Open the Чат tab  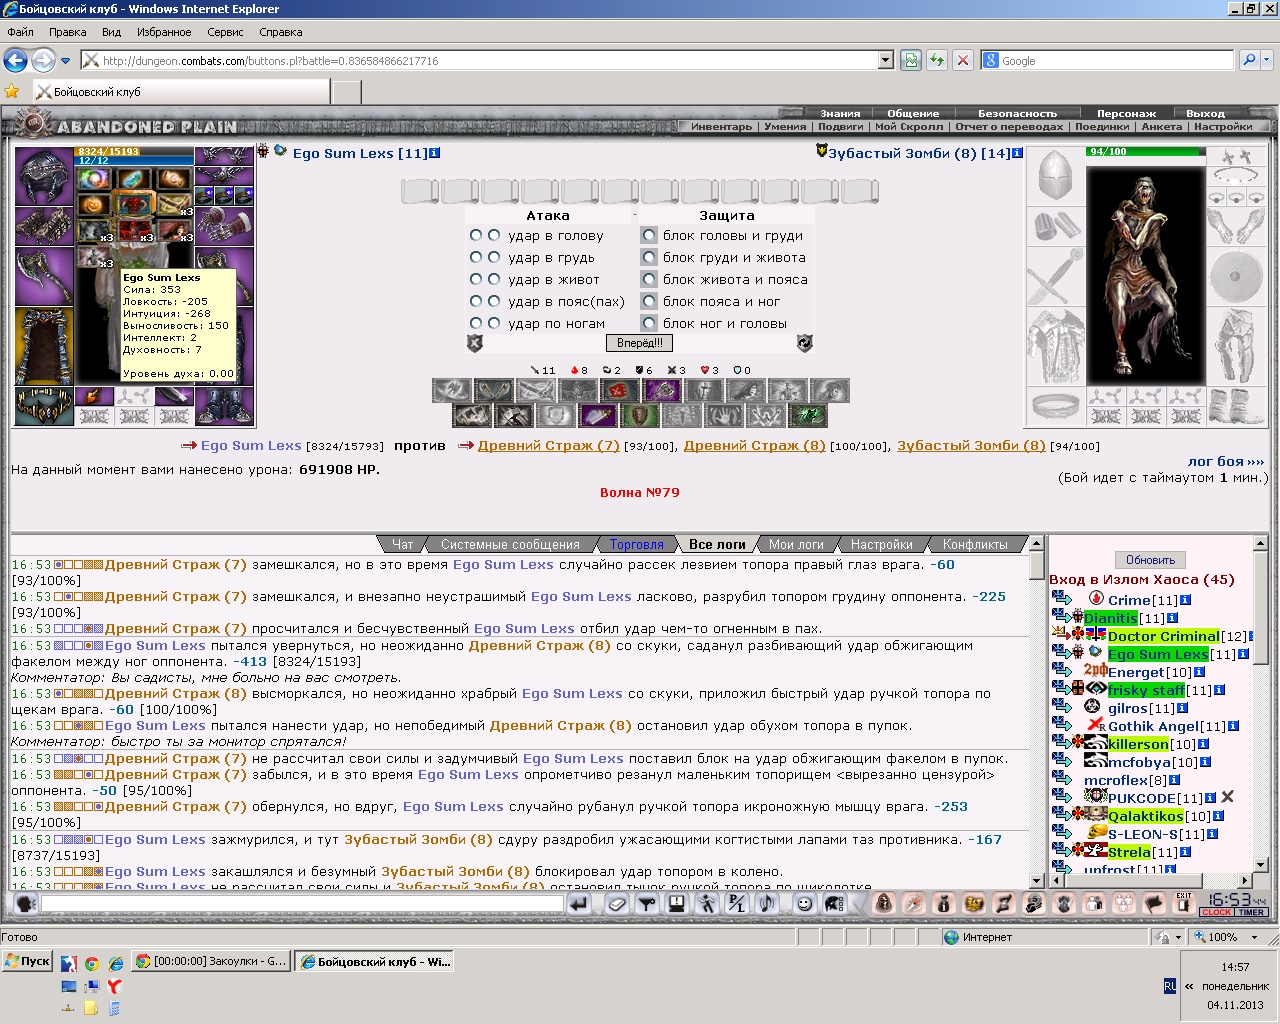tap(403, 544)
